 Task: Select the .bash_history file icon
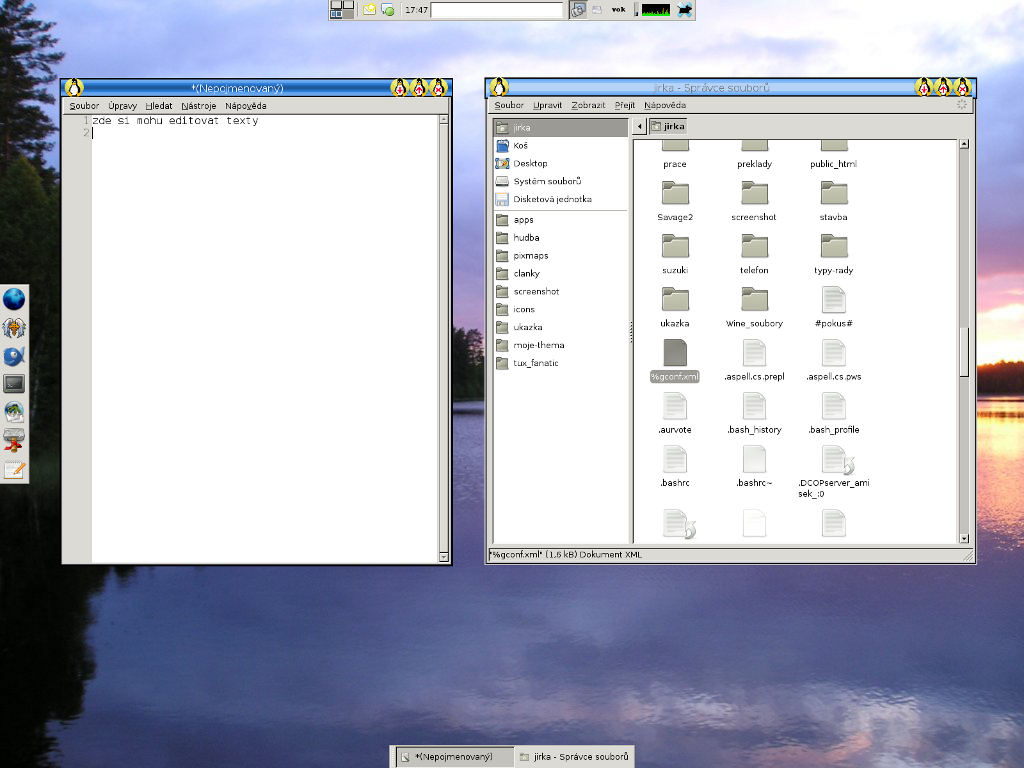(754, 406)
